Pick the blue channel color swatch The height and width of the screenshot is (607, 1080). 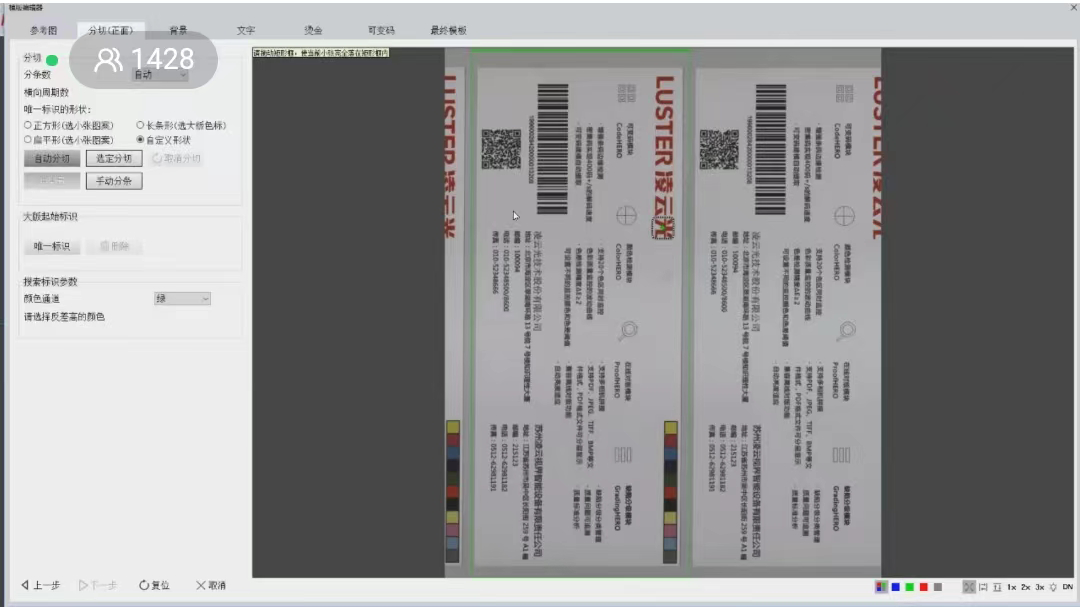[896, 587]
